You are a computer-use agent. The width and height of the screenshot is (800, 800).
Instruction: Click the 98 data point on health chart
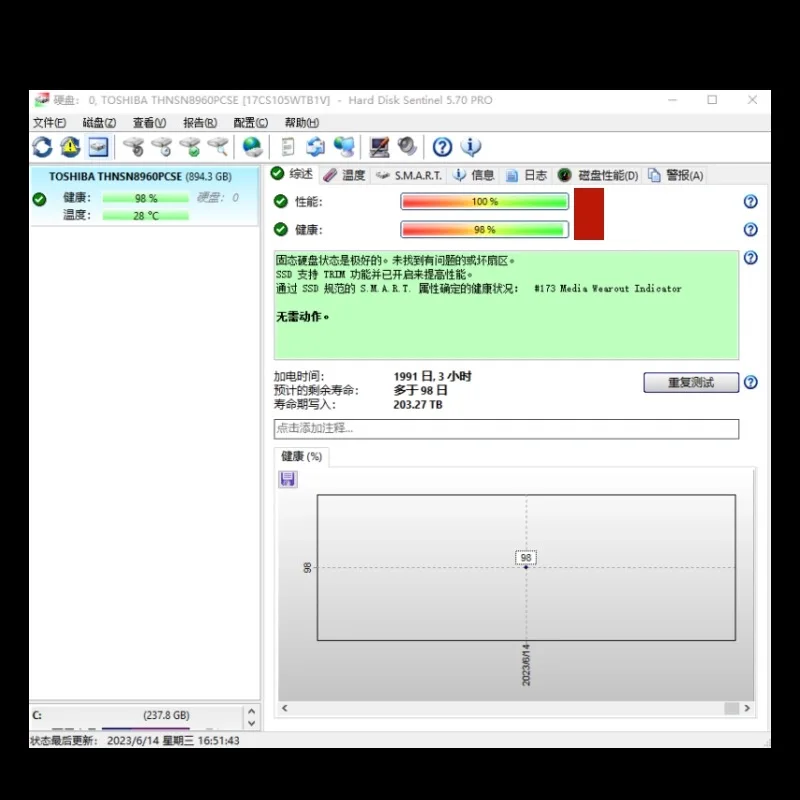tap(526, 567)
